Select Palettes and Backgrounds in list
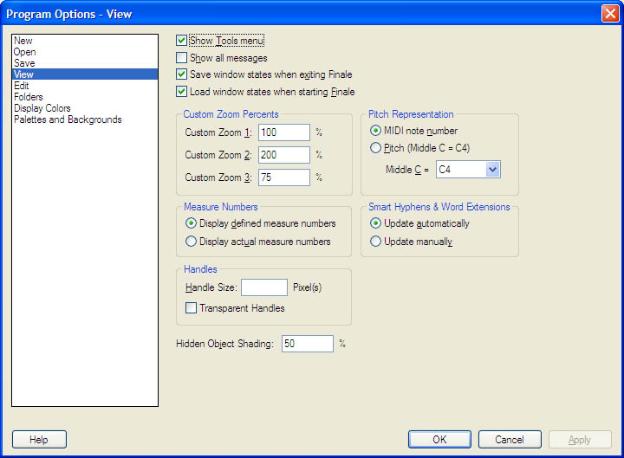The image size is (624, 458). [68, 120]
